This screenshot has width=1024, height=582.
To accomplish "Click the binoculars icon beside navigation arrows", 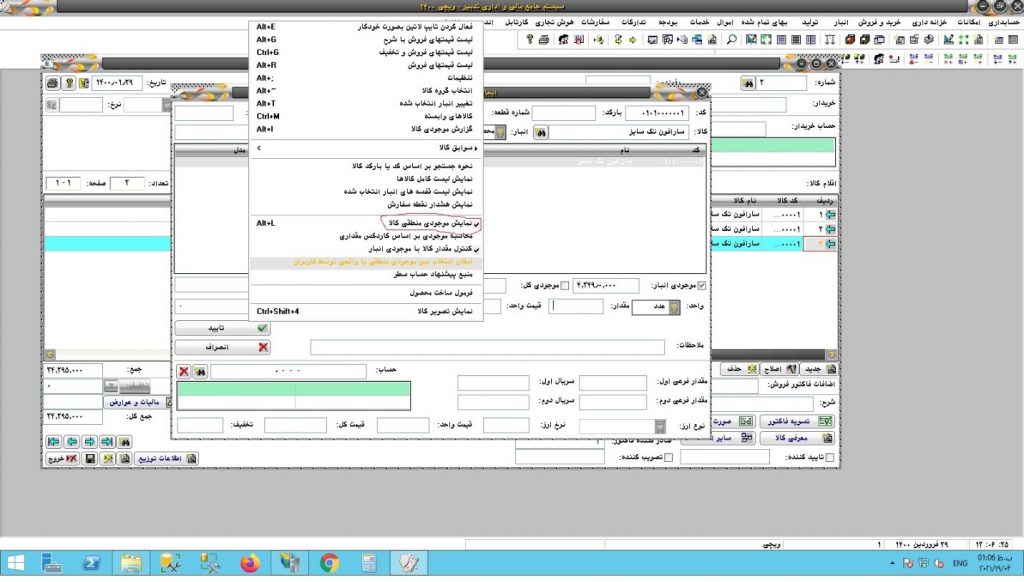I will (125, 442).
